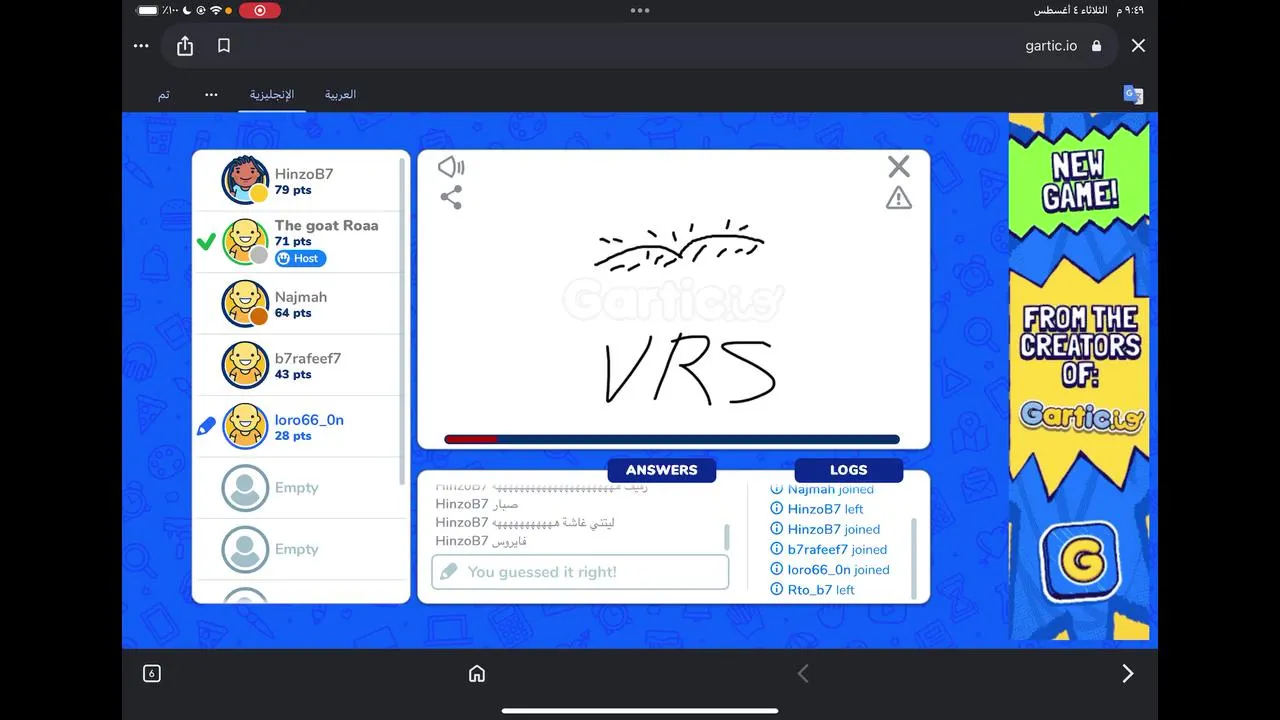Click the yellow G logo in the ad
The height and width of the screenshot is (720, 1280).
tap(1080, 564)
